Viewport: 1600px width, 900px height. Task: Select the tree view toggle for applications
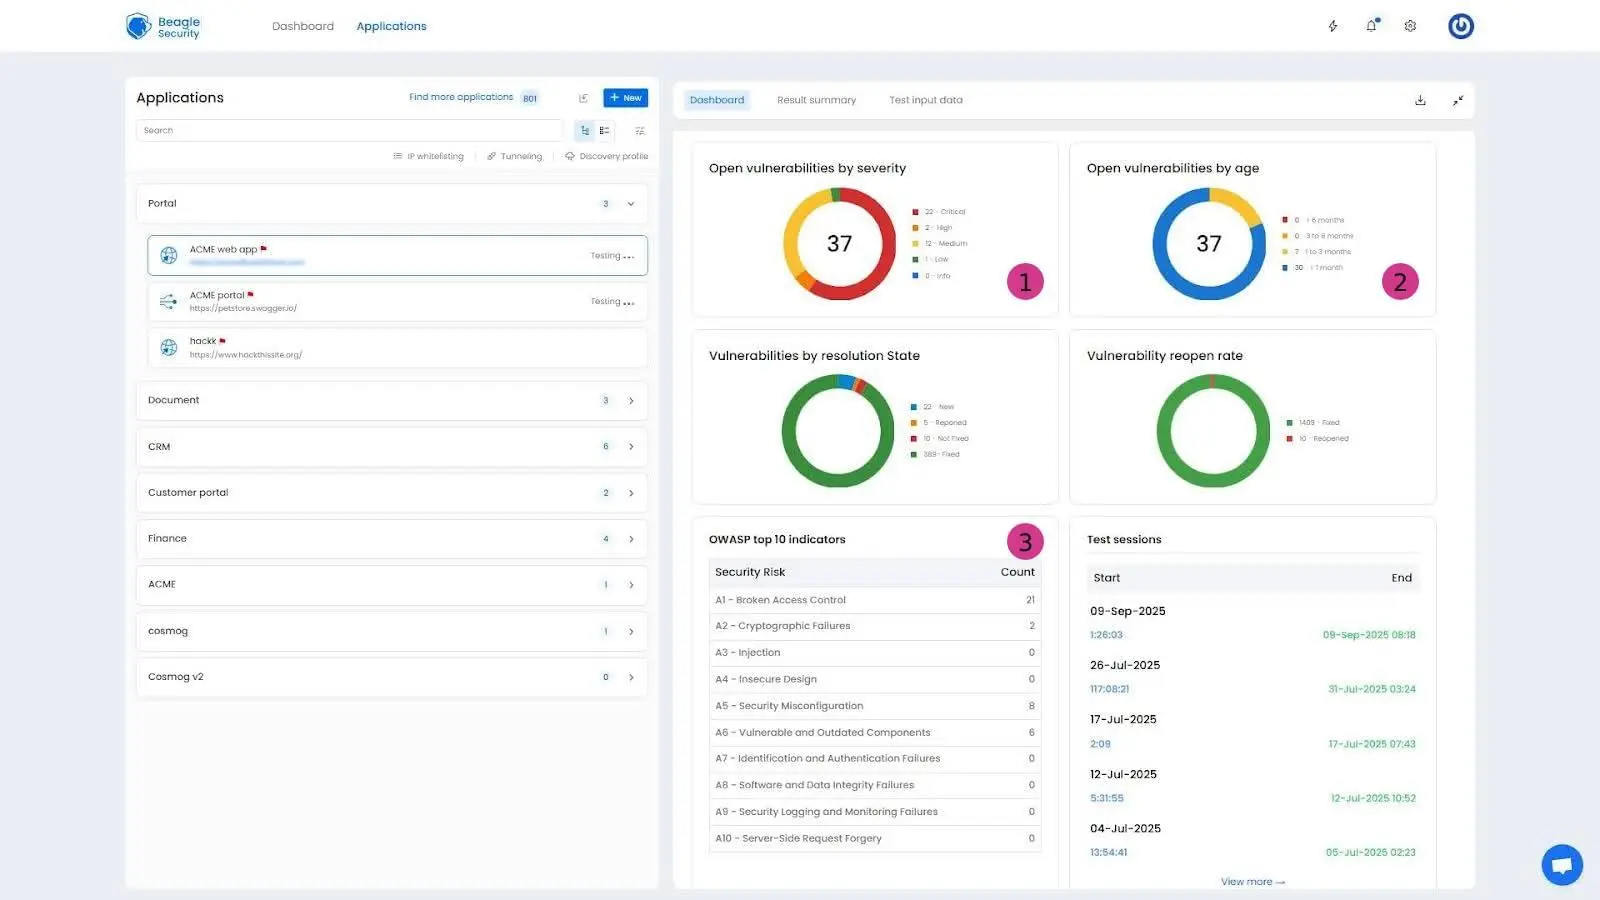click(585, 130)
